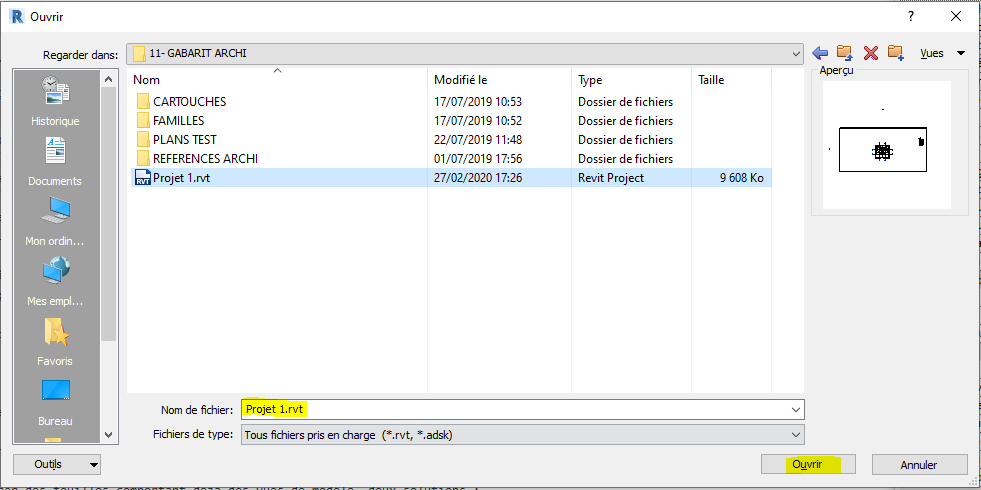Select Favoris in the places sidebar
Viewport: 981px width, 490px height.
55,342
